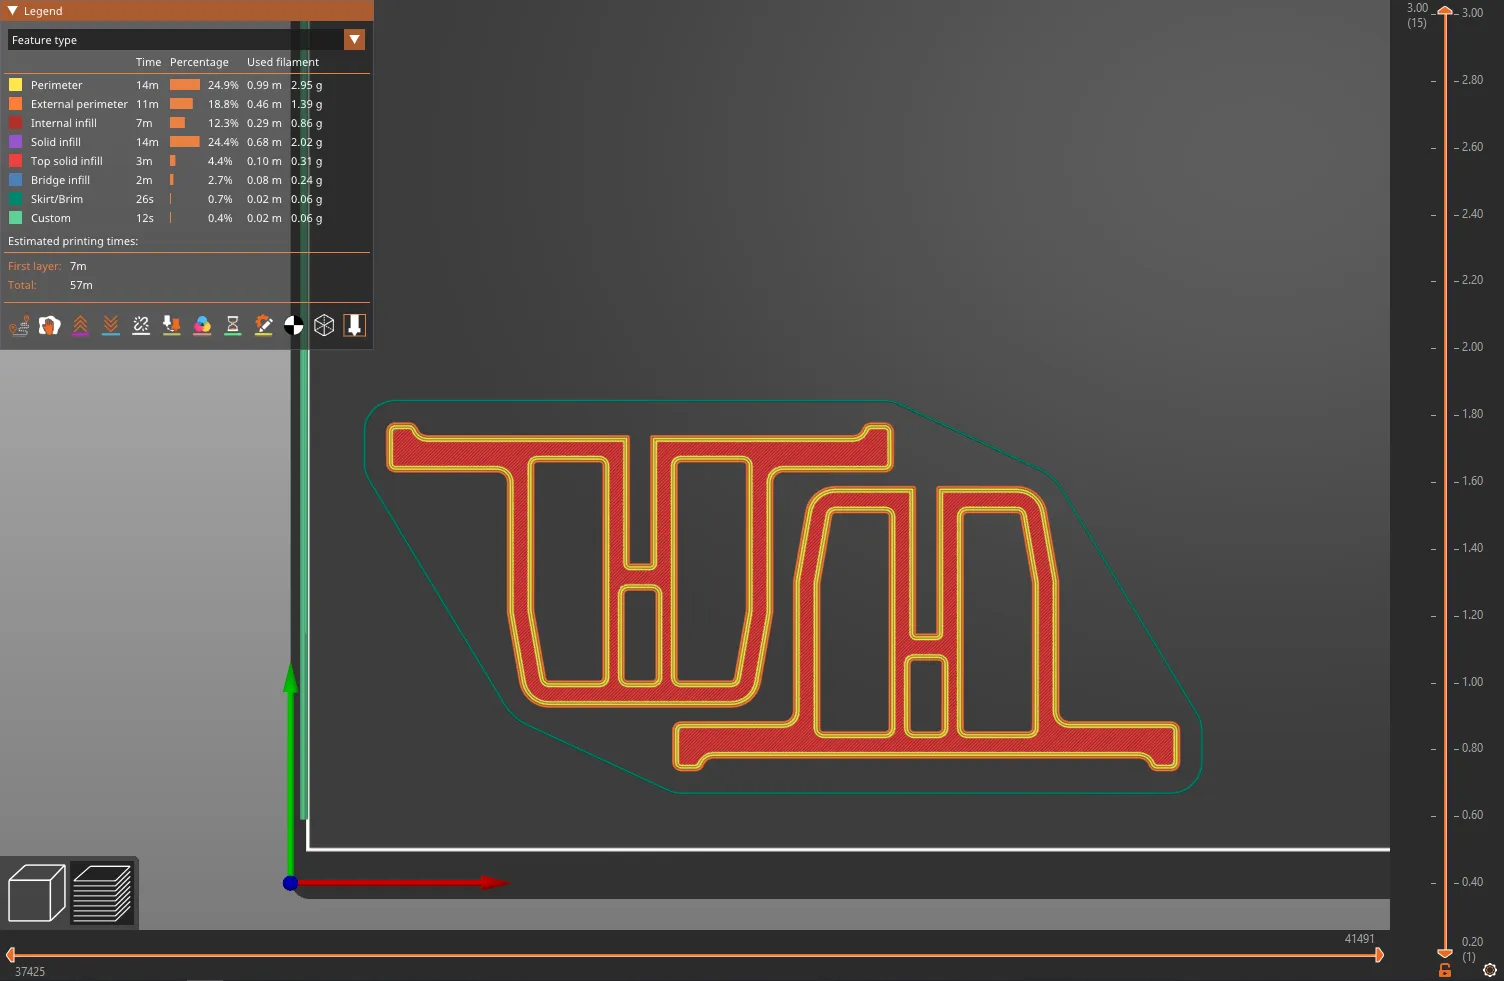Click lower thumb of vertical layer slider
The width and height of the screenshot is (1504, 981).
[1445, 953]
